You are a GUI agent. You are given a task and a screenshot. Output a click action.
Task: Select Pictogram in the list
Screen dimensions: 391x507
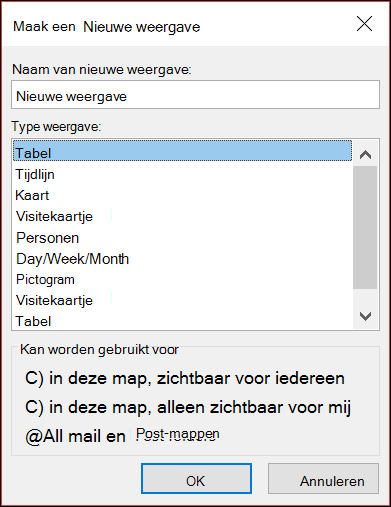pos(182,279)
